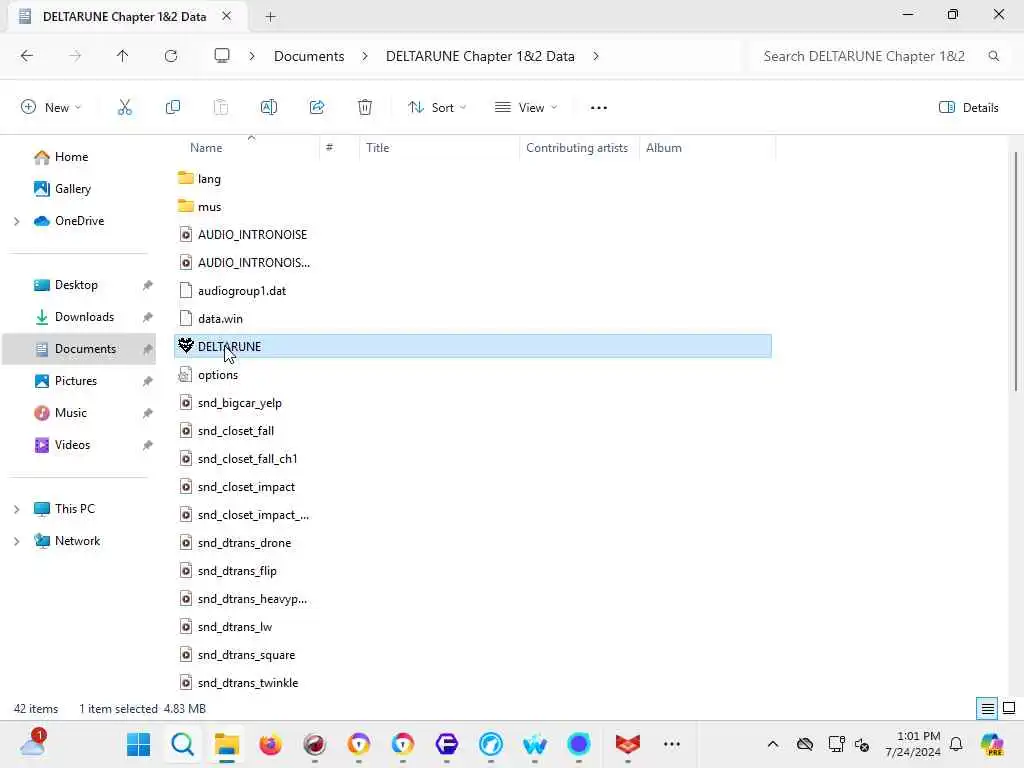The height and width of the screenshot is (768, 1024).
Task: Open notifications bell in system tray
Action: coord(956,744)
